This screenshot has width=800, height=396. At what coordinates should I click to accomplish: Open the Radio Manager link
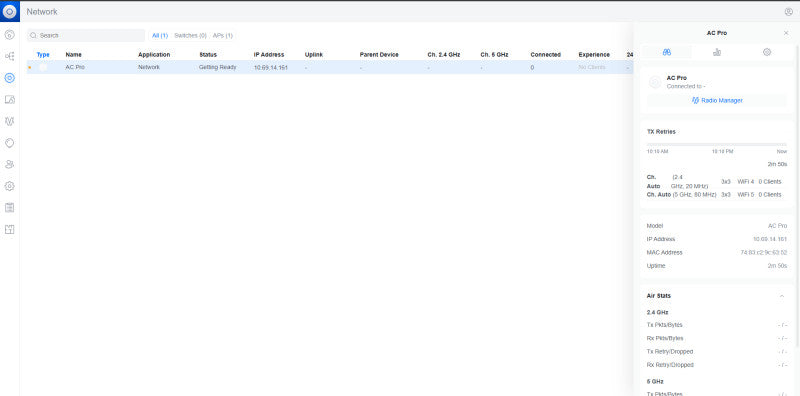coord(717,101)
